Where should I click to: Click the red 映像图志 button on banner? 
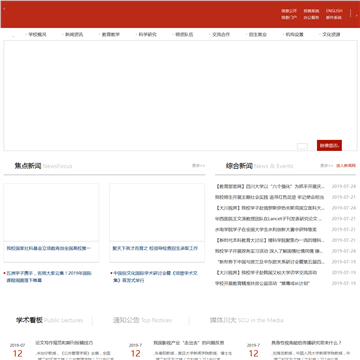coord(329,145)
